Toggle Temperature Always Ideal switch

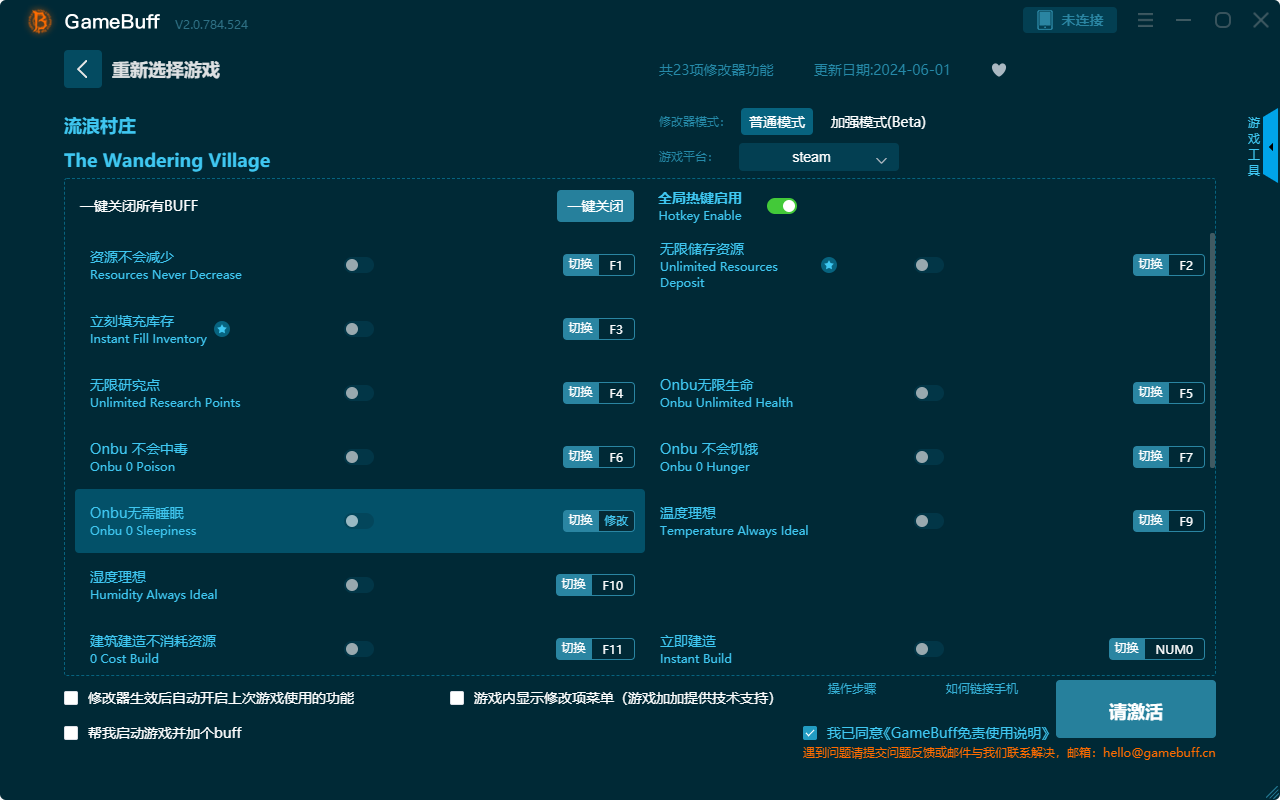pyautogui.click(x=929, y=521)
